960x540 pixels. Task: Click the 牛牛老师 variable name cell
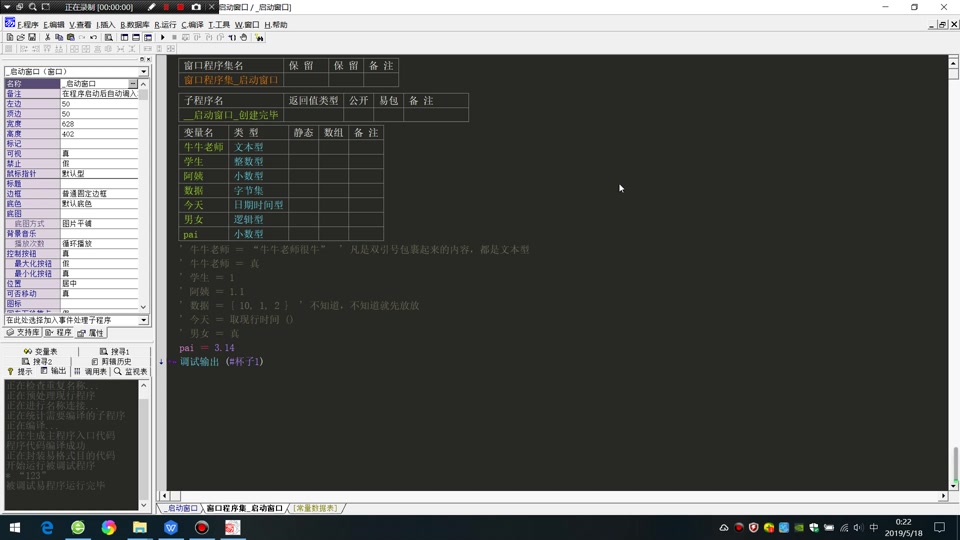[204, 147]
